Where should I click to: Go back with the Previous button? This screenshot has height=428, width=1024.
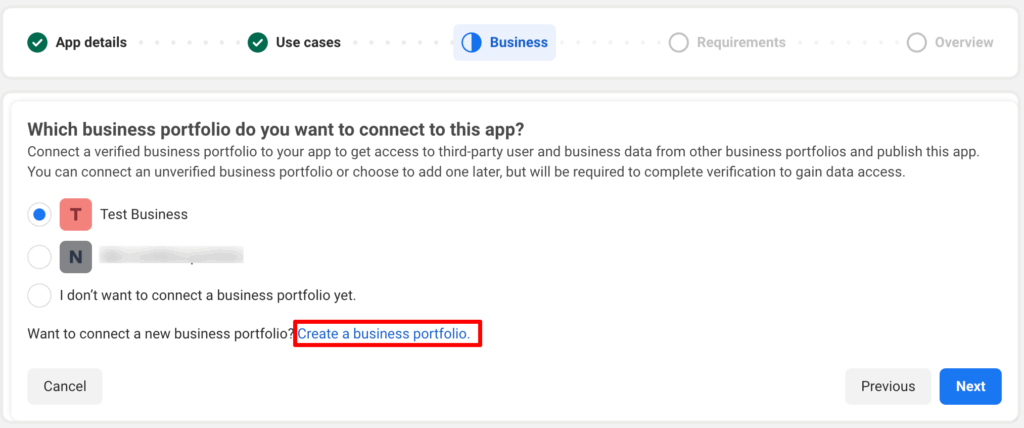(x=888, y=386)
